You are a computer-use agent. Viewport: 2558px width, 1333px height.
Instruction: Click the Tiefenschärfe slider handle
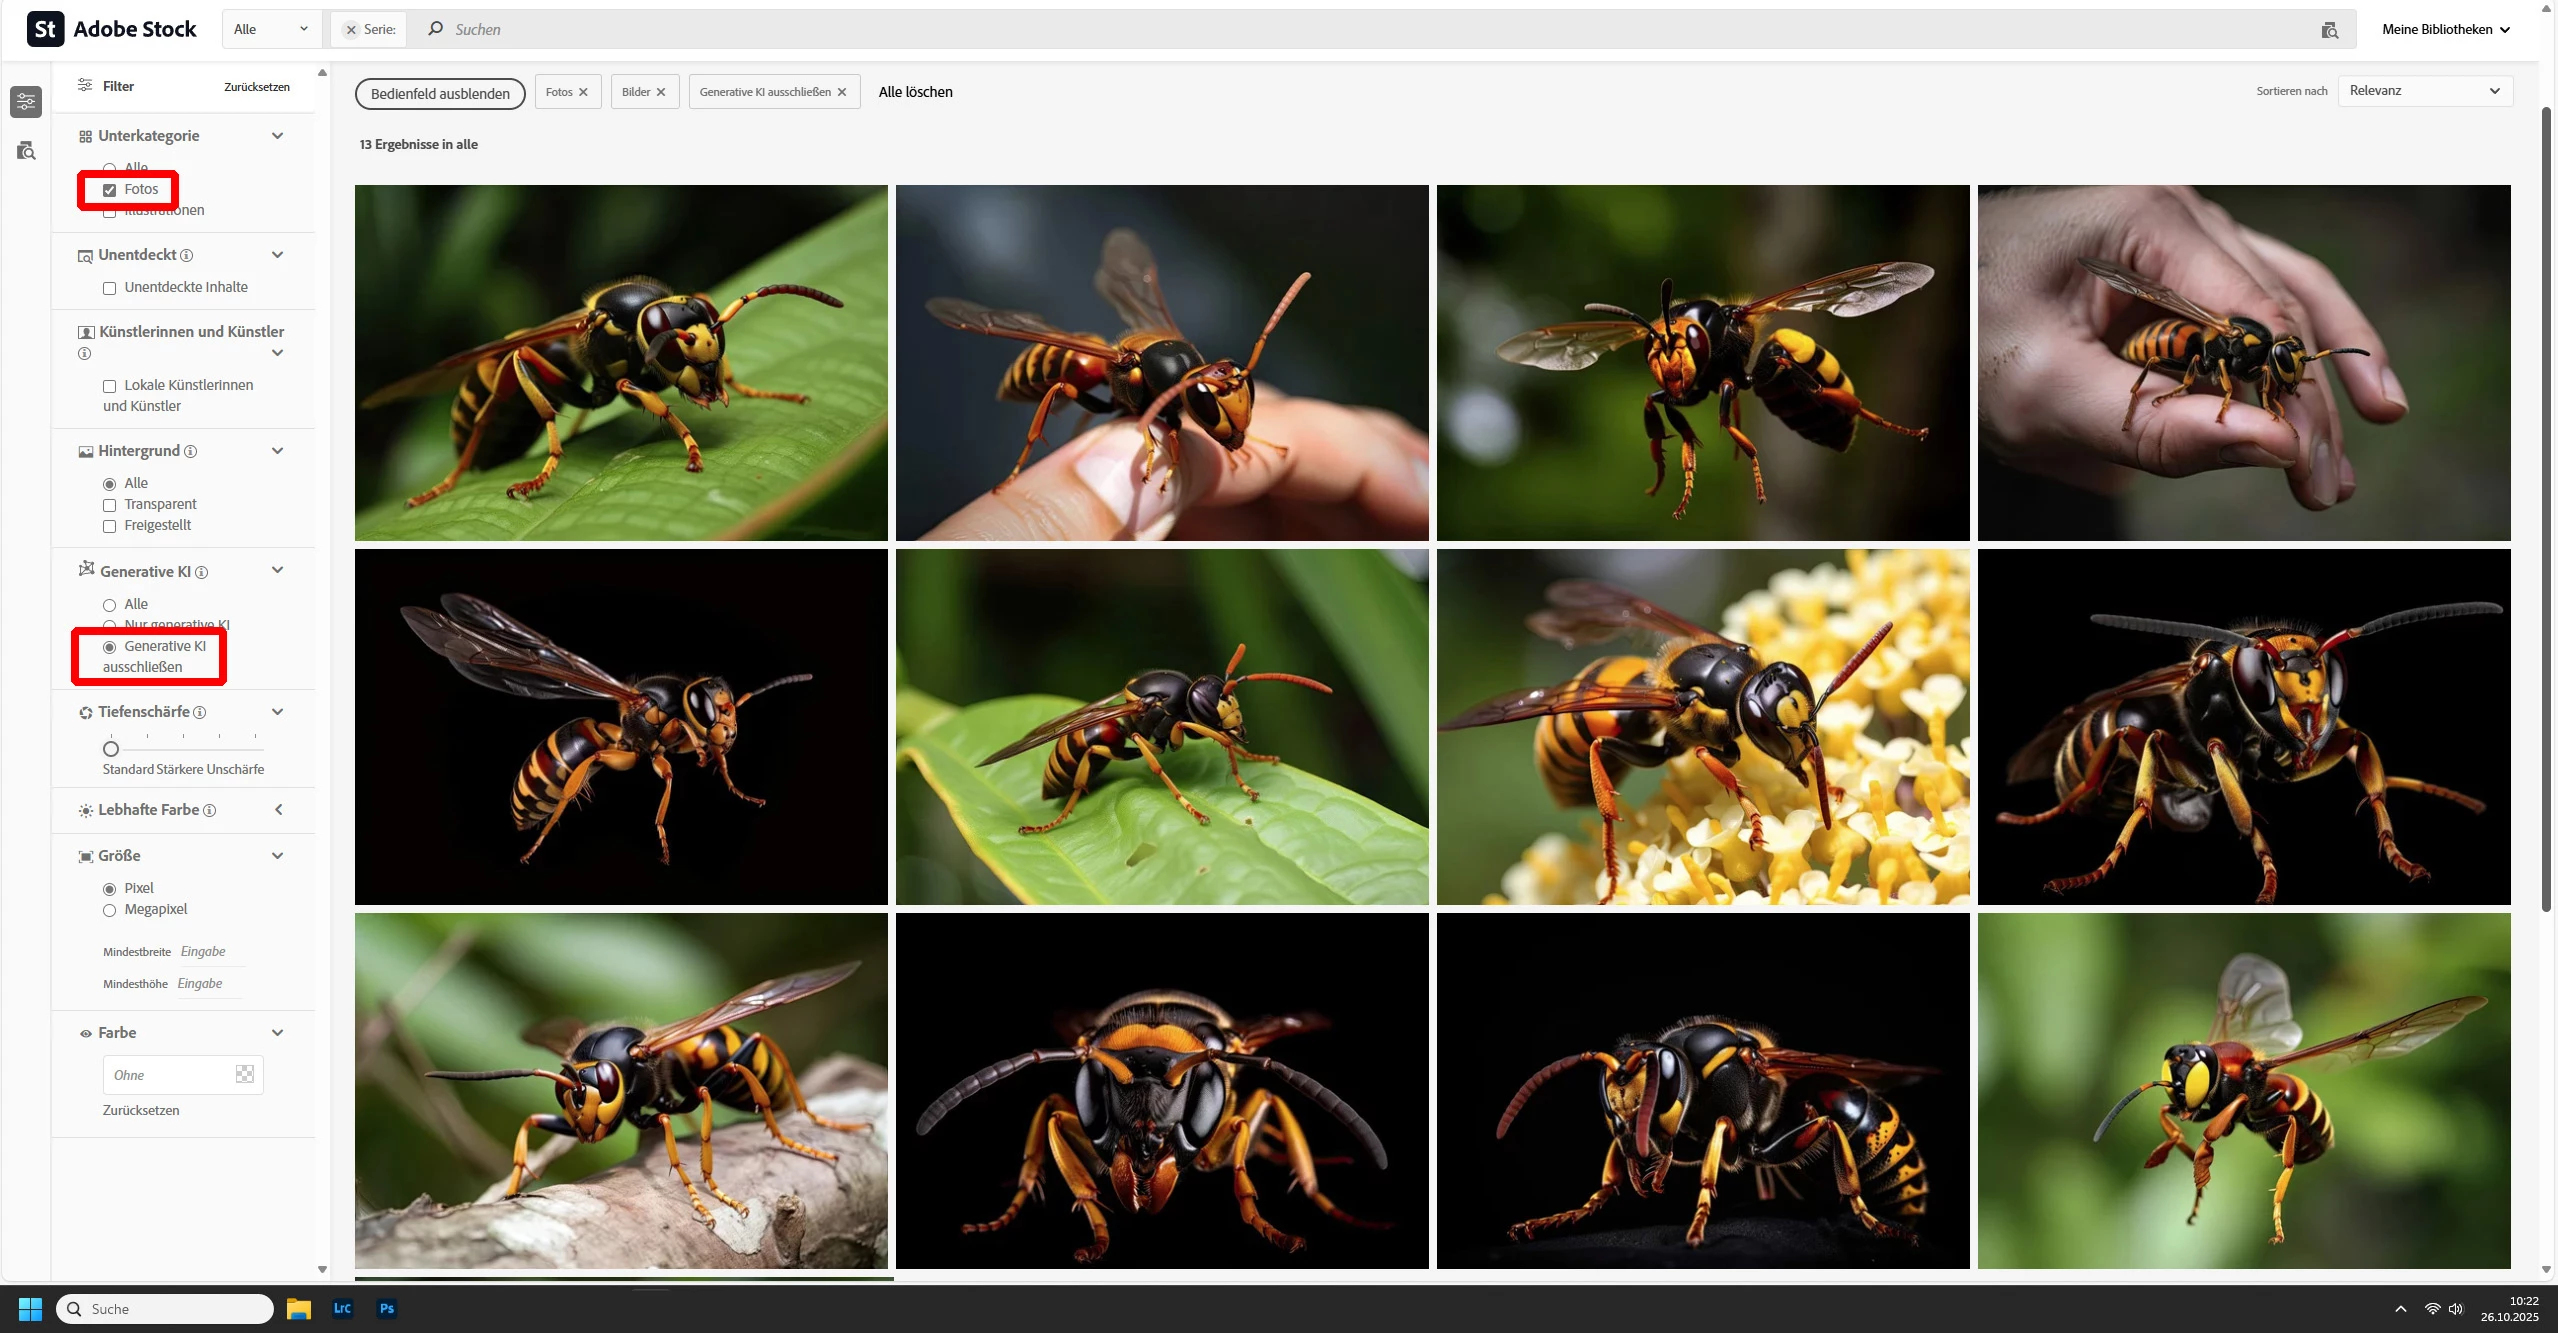click(x=111, y=749)
